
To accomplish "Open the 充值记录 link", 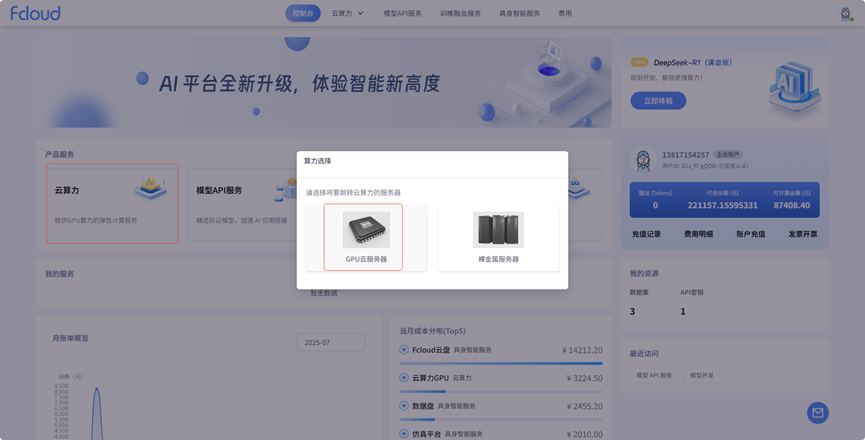I will pos(647,234).
